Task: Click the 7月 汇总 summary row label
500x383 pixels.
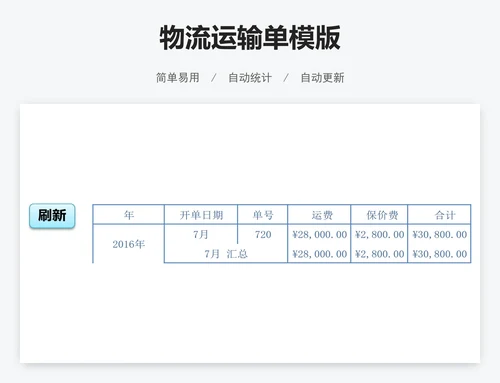Action: 226,254
